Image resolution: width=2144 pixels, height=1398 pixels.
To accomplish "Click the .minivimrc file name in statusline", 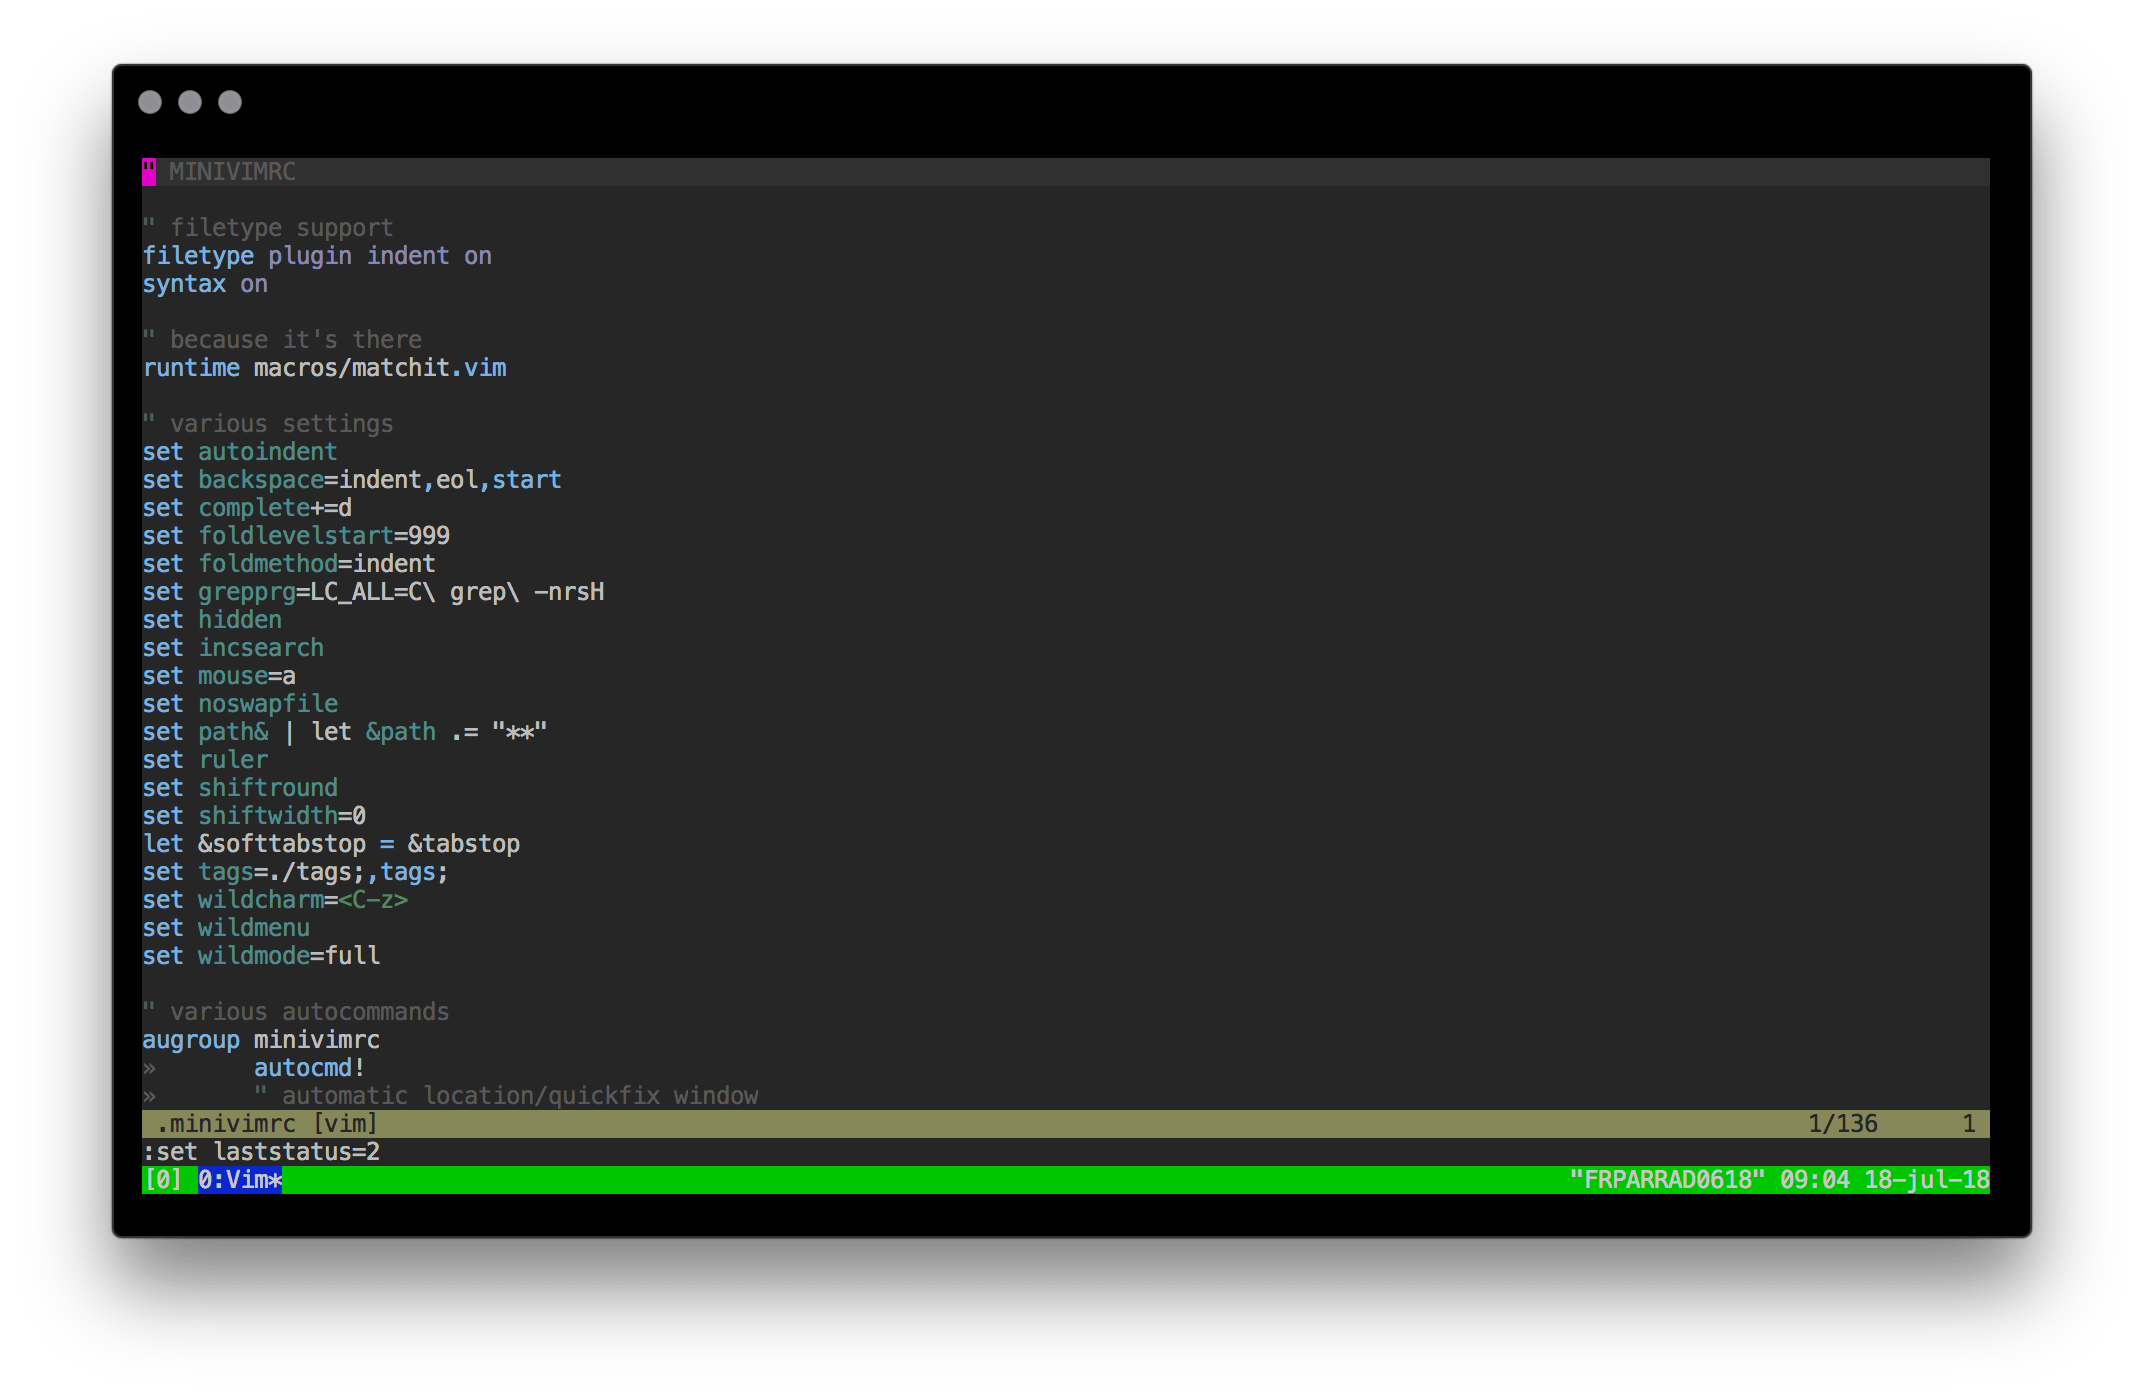I will click(x=227, y=1124).
